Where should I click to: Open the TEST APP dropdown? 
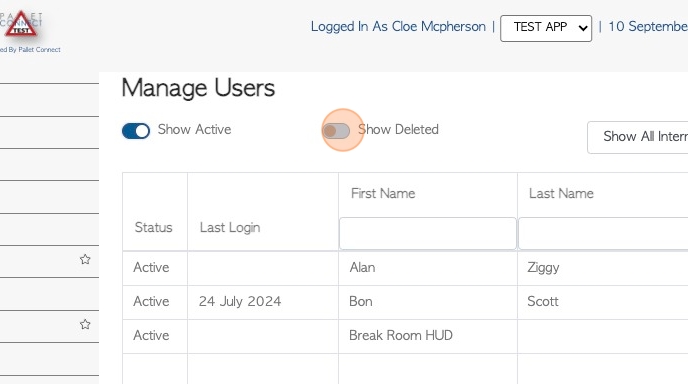[546, 29]
